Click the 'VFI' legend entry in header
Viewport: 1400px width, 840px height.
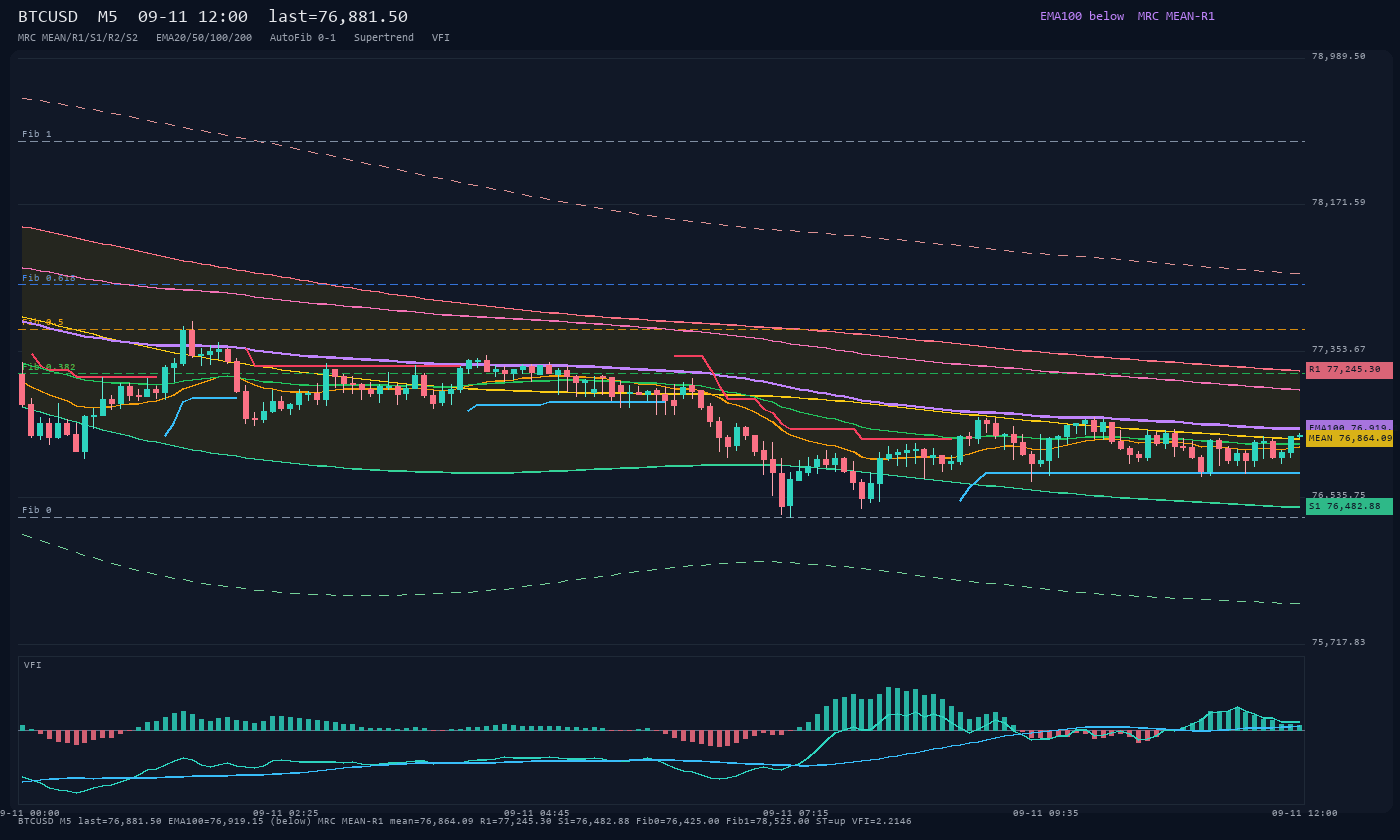pyautogui.click(x=441, y=37)
